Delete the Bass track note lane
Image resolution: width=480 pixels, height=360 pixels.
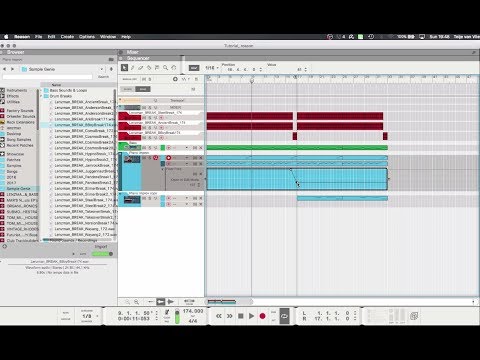pos(201,148)
